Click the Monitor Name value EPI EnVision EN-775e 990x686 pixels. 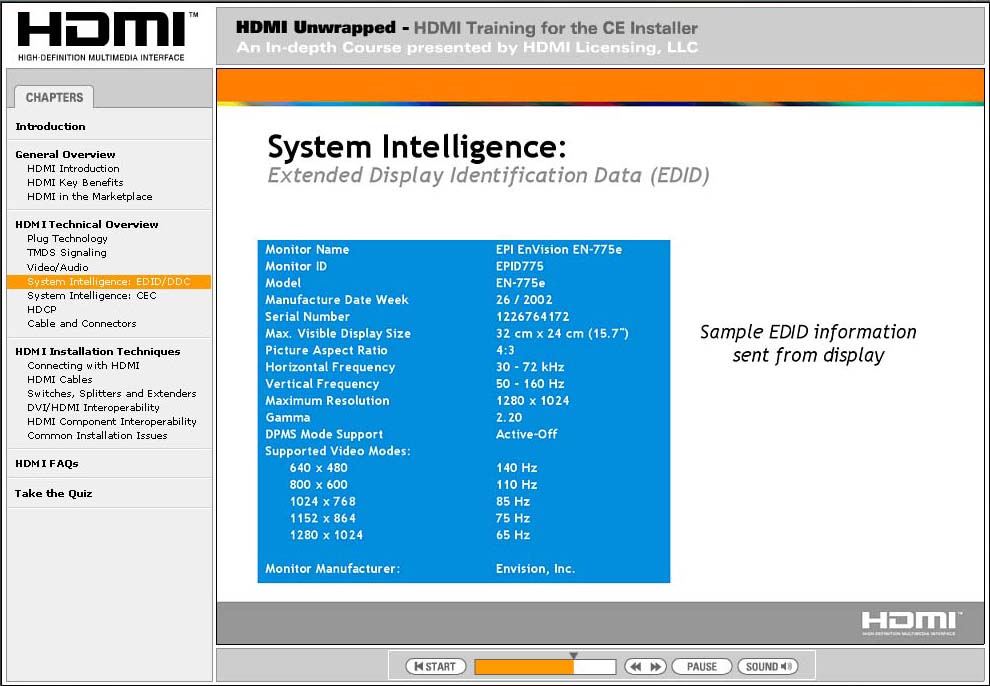pos(559,249)
